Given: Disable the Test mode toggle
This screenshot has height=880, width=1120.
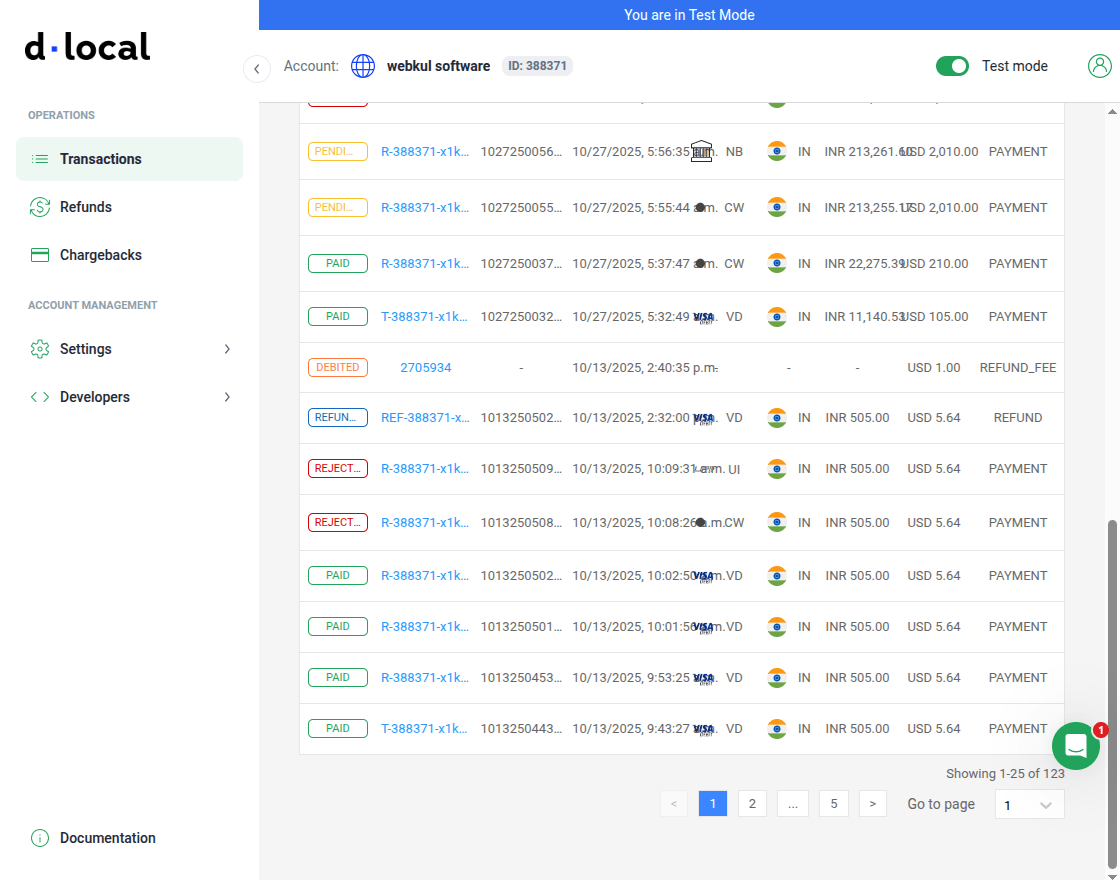Looking at the screenshot, I should [x=952, y=65].
